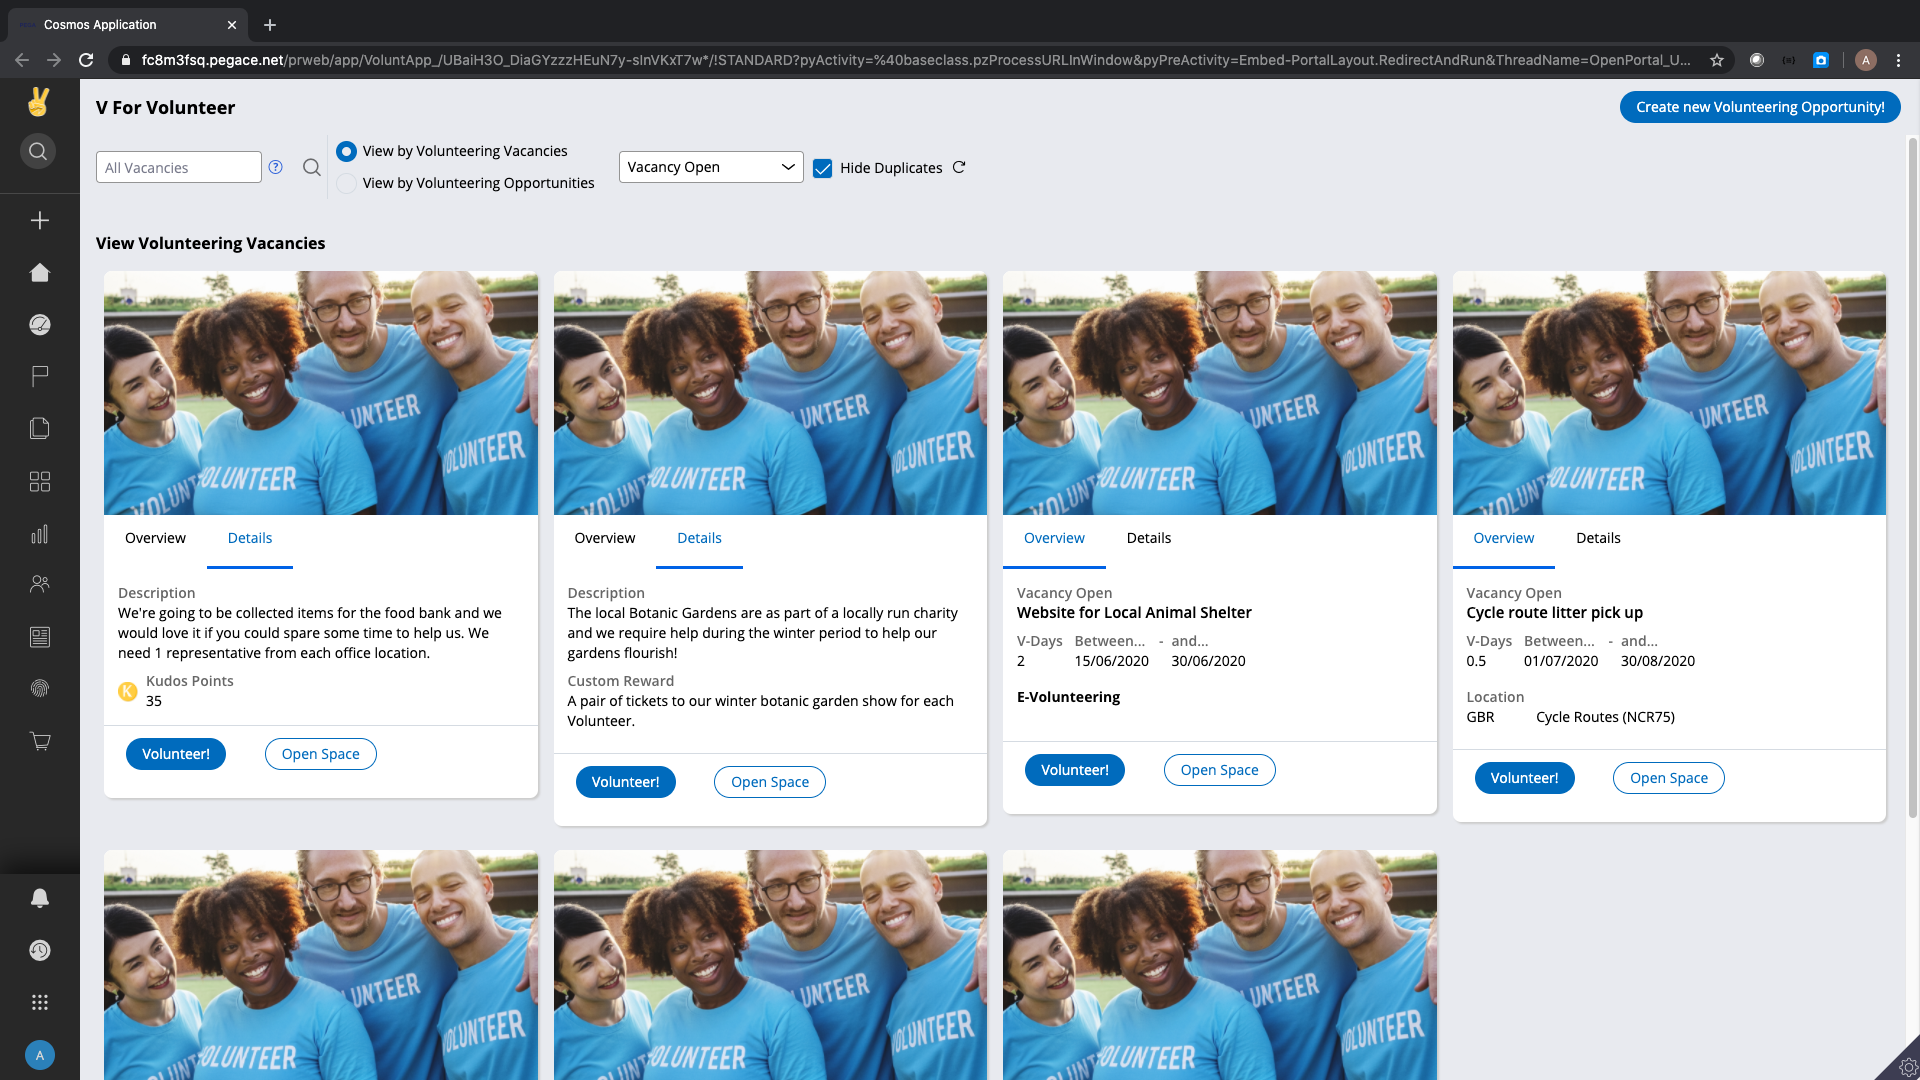Click the recent history clock icon

point(40,950)
